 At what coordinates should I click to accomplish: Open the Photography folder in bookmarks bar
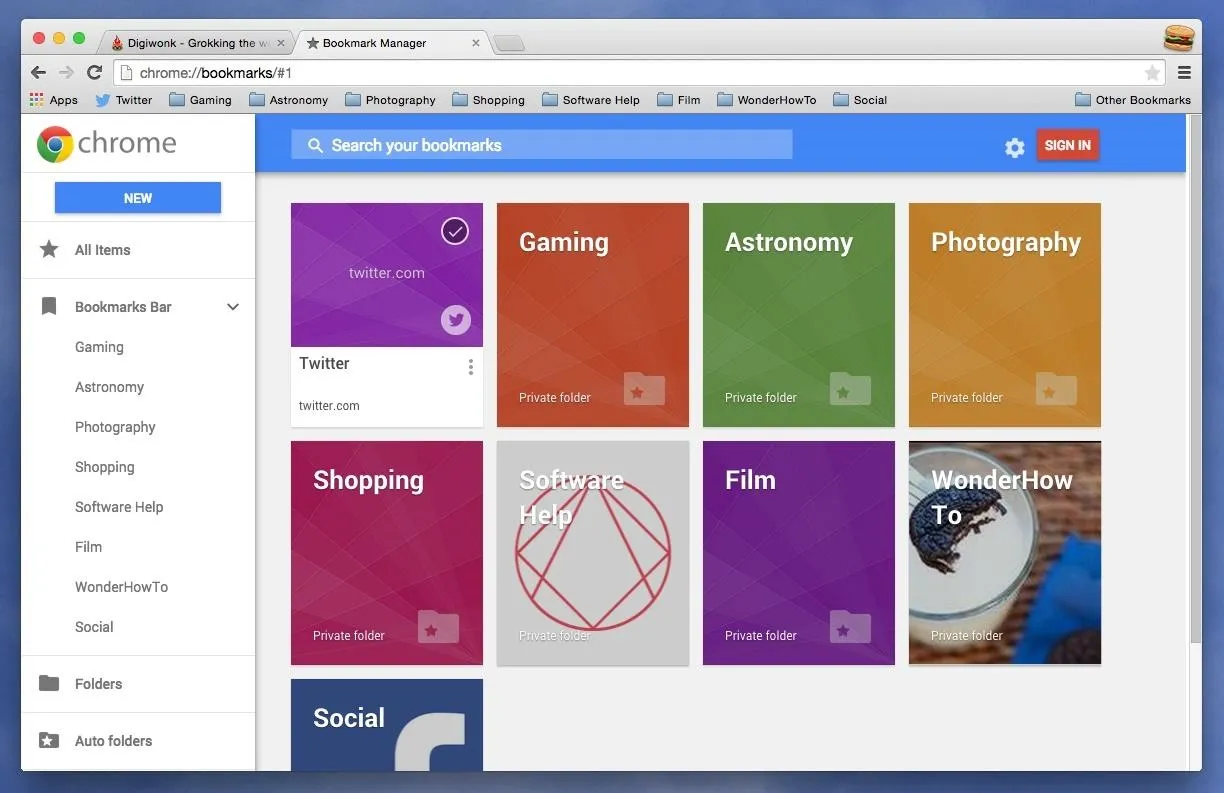point(390,100)
